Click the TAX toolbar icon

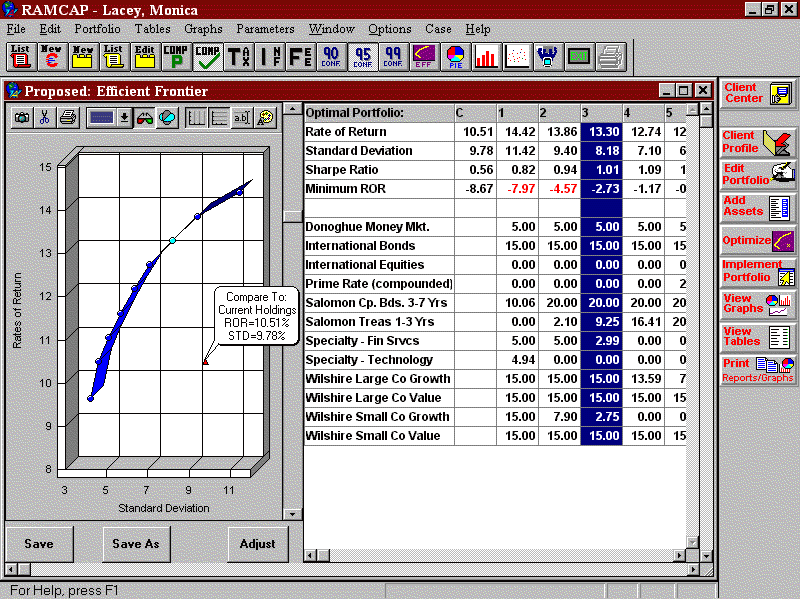coord(238,56)
